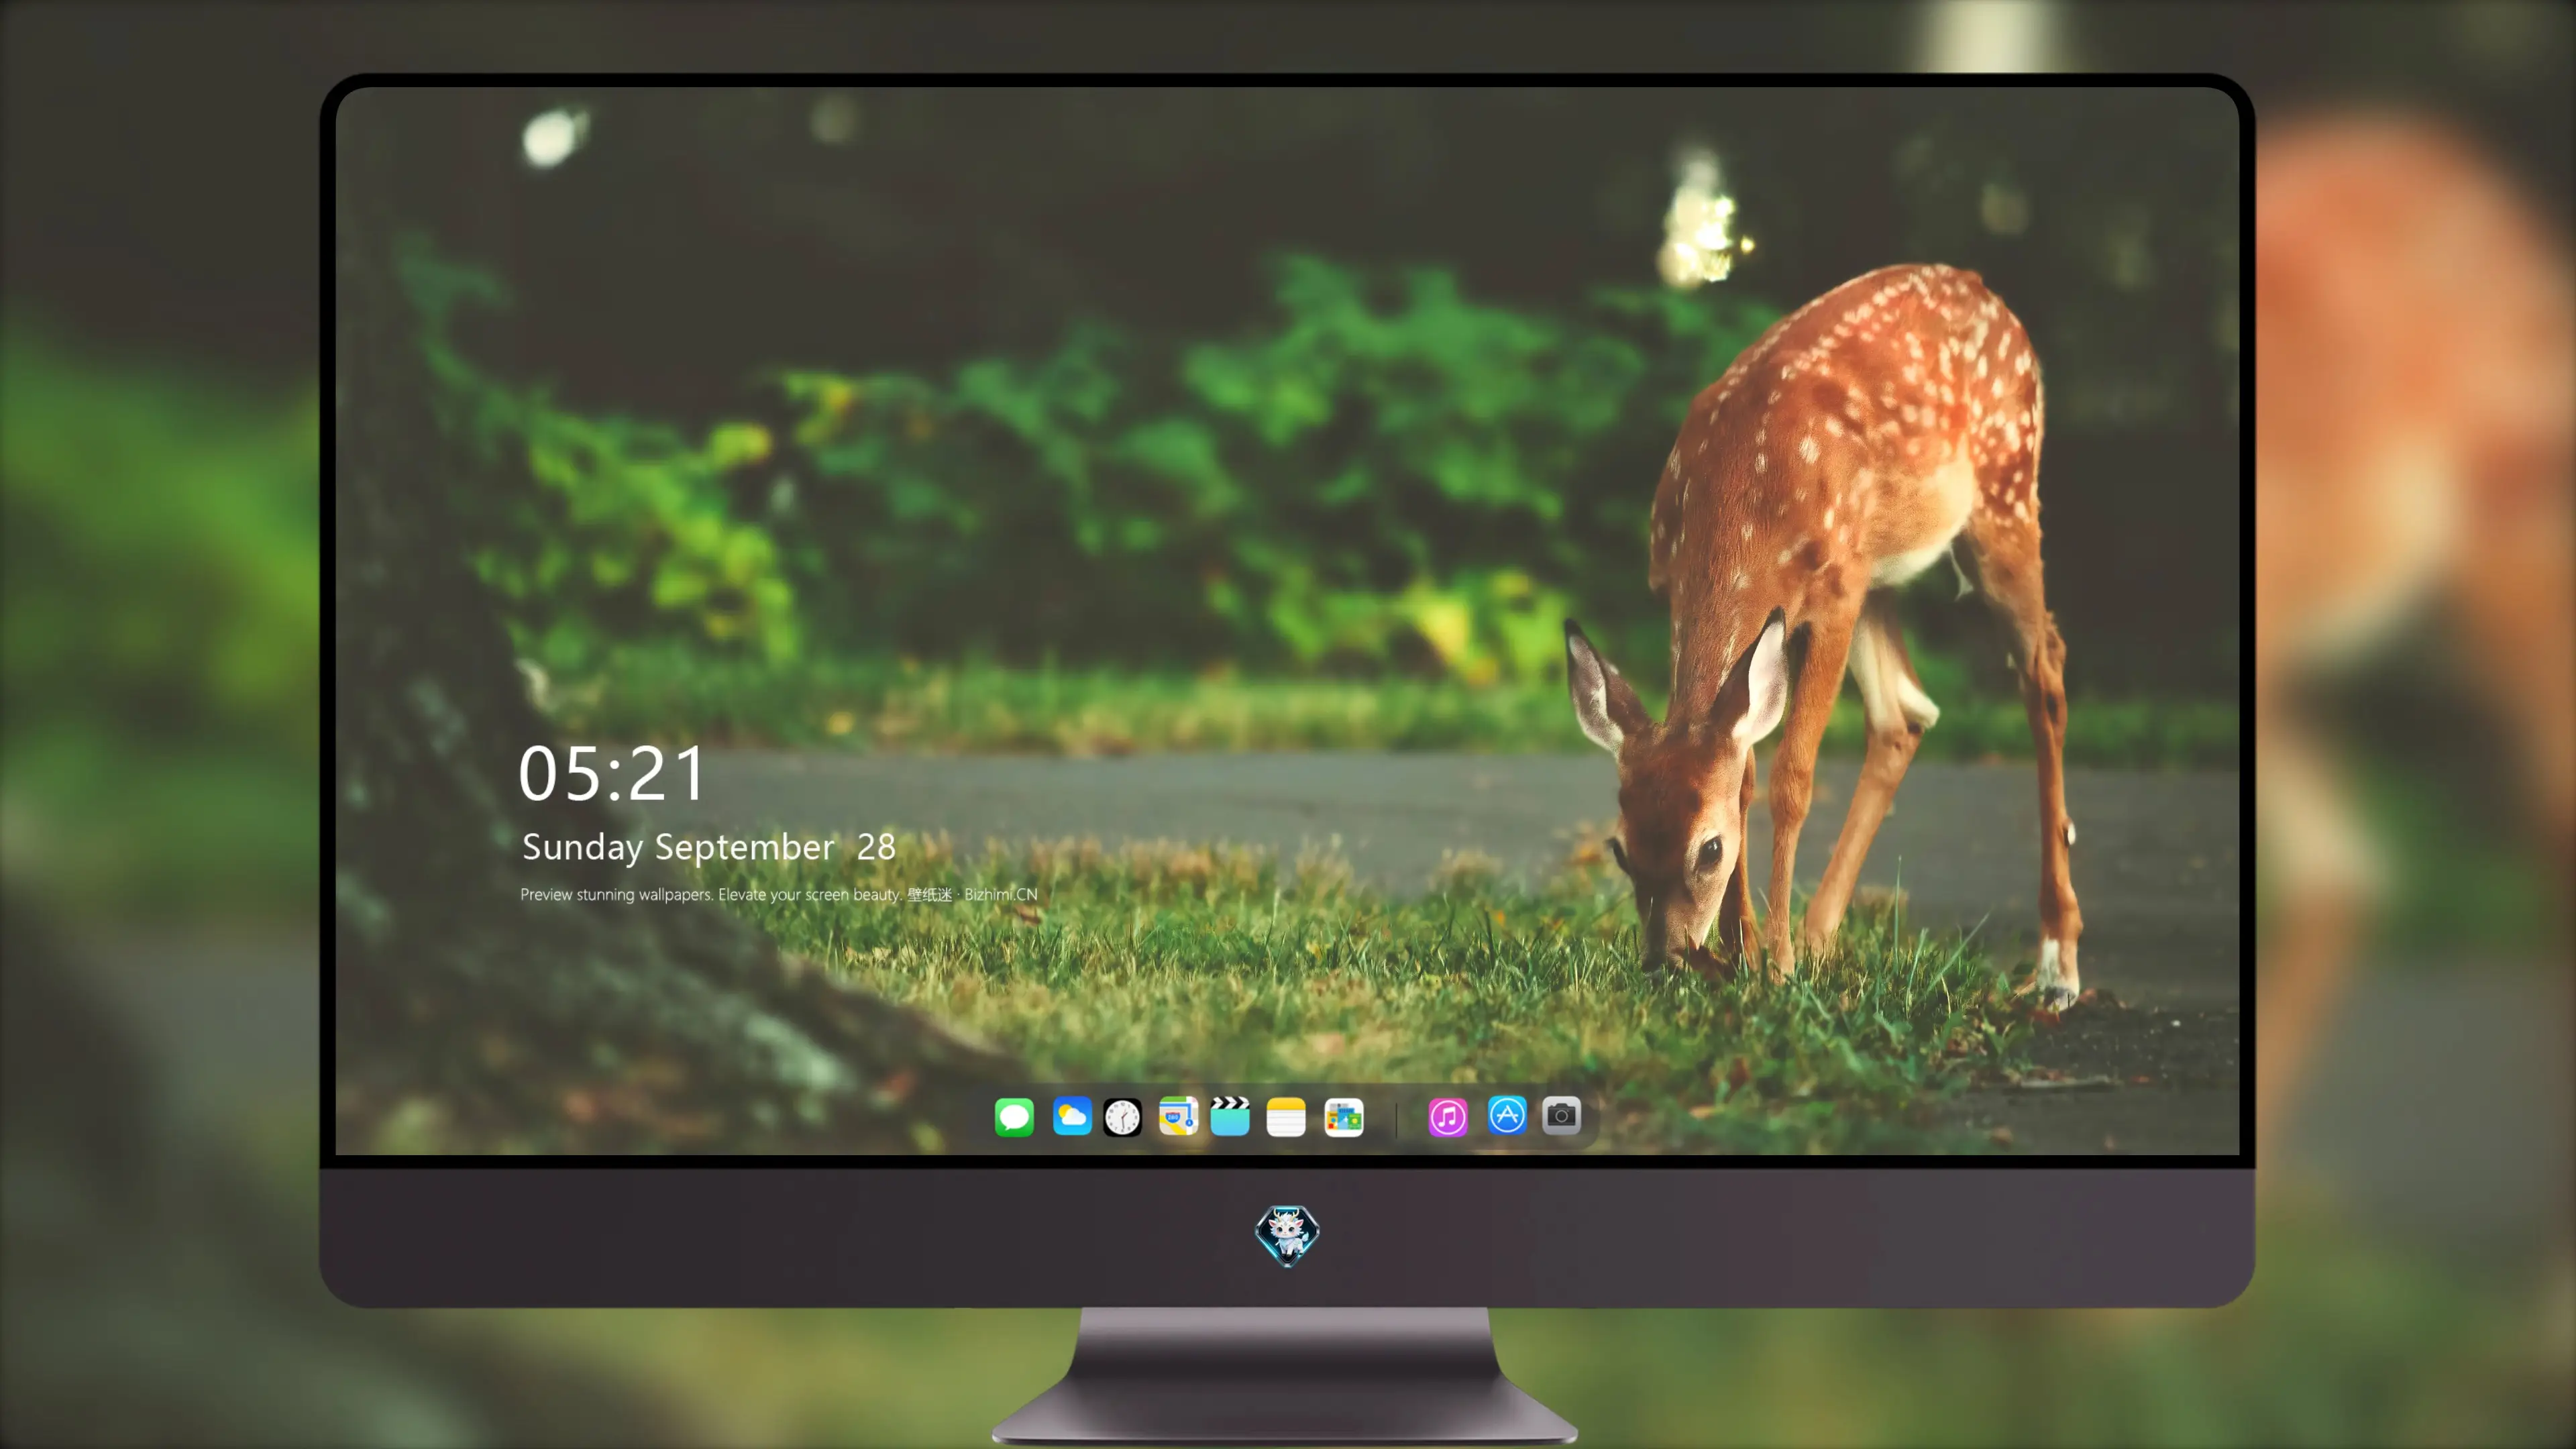
Task: Open the Notes app in the dock
Action: coord(1286,1117)
